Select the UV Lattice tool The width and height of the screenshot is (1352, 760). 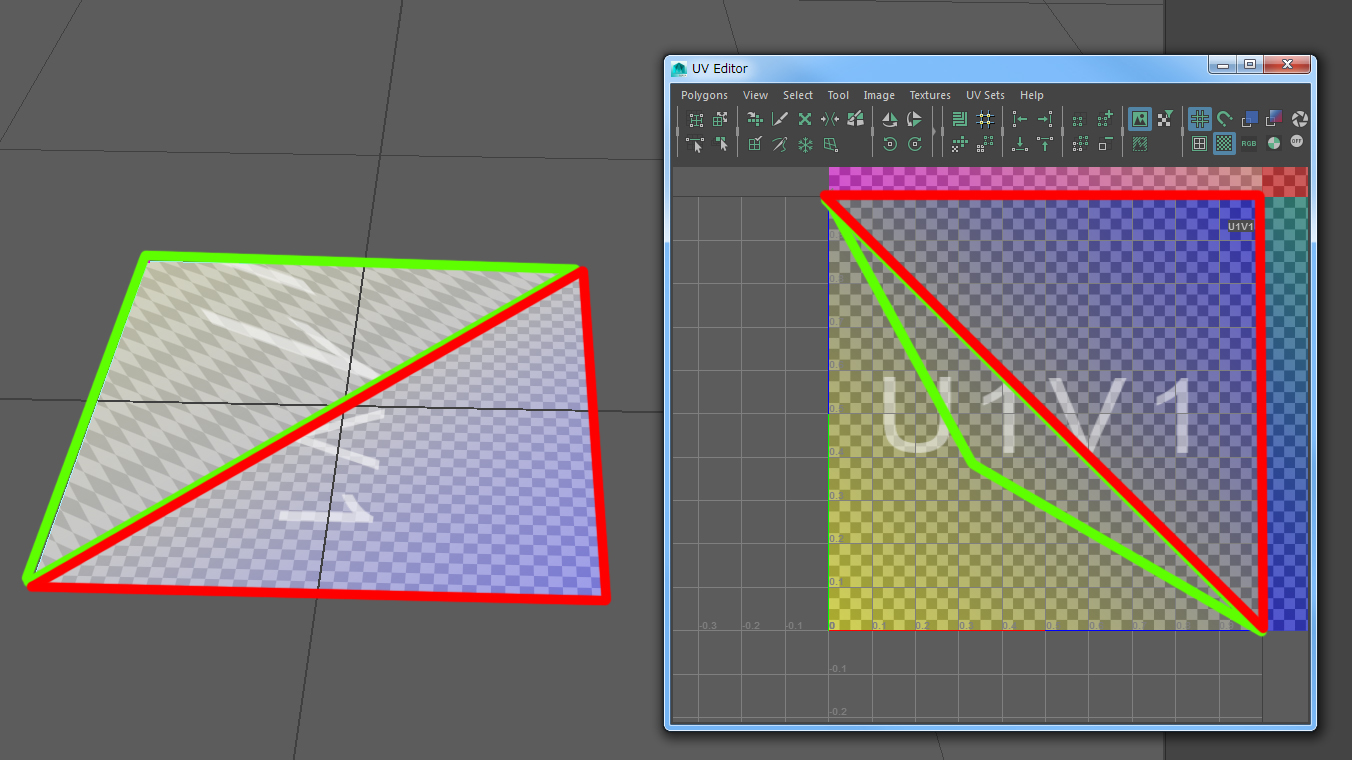pos(696,119)
